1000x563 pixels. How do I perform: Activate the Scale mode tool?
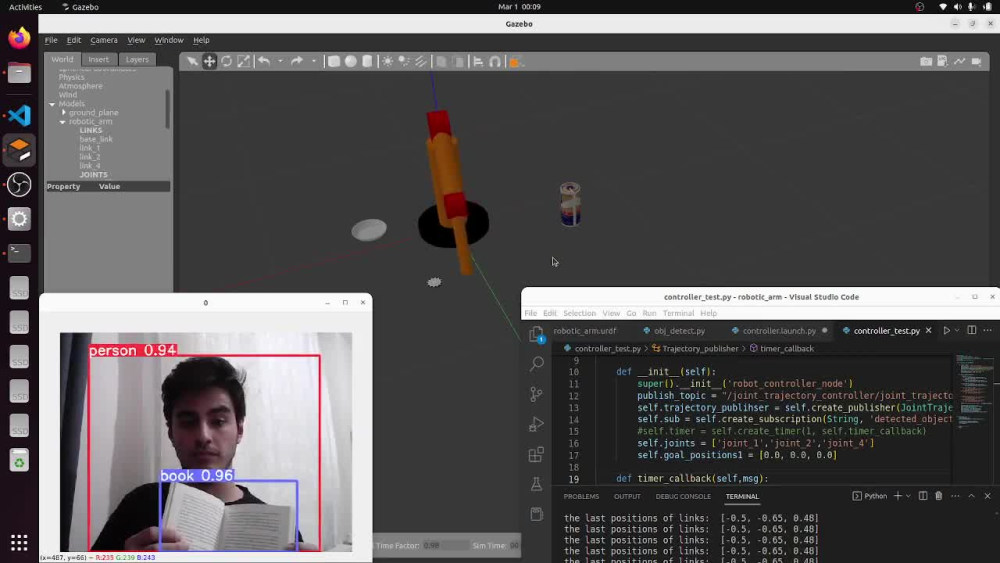tap(244, 61)
